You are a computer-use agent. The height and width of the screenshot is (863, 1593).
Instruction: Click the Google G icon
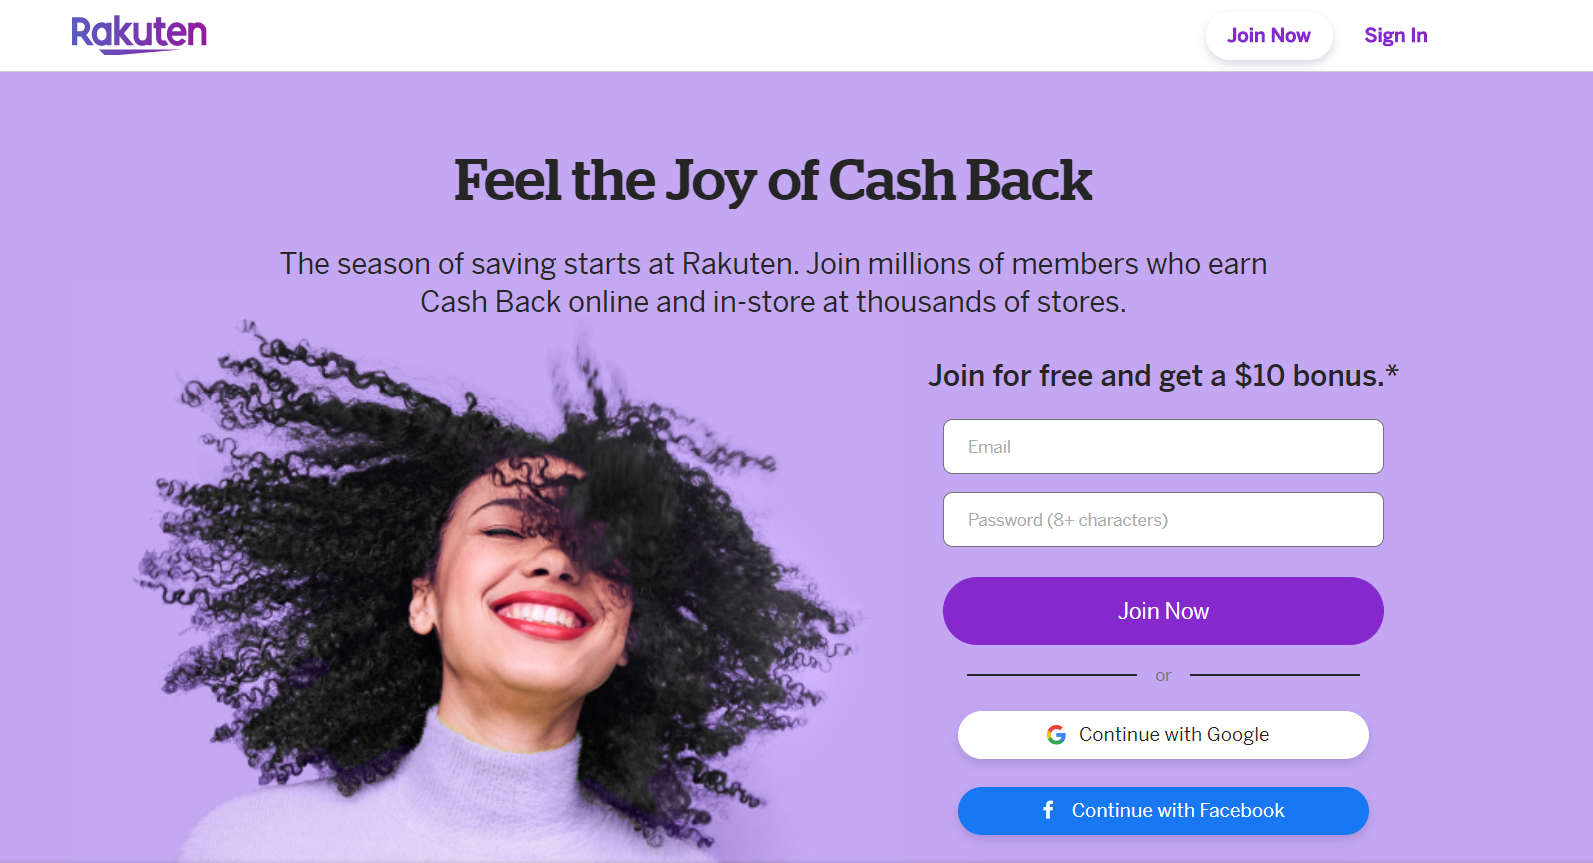(x=1056, y=735)
